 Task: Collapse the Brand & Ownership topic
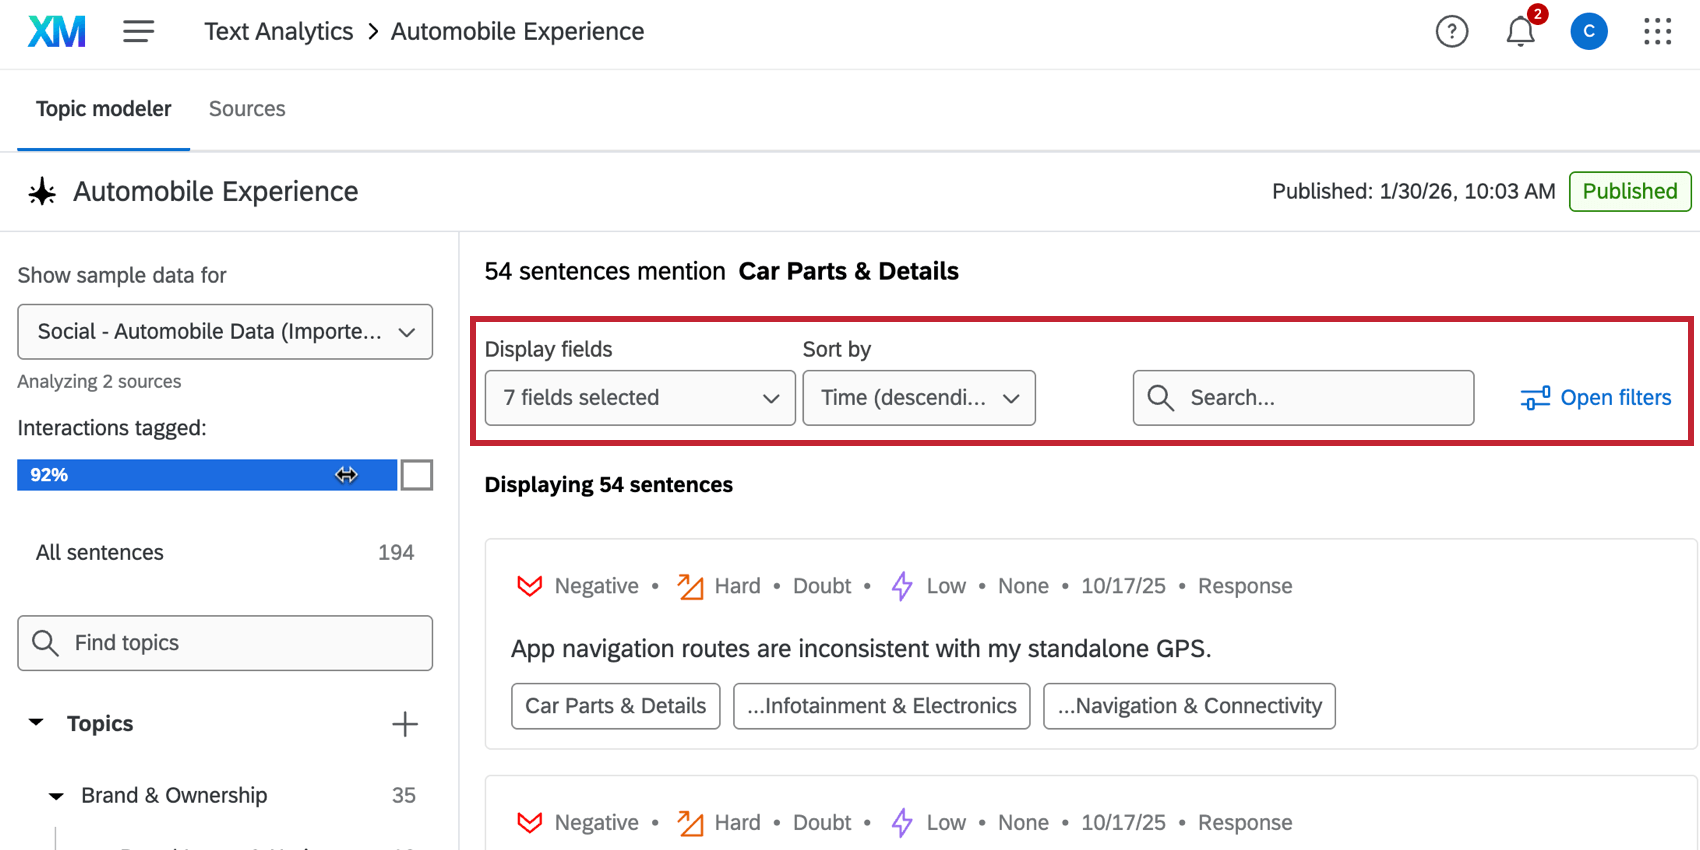point(57,796)
